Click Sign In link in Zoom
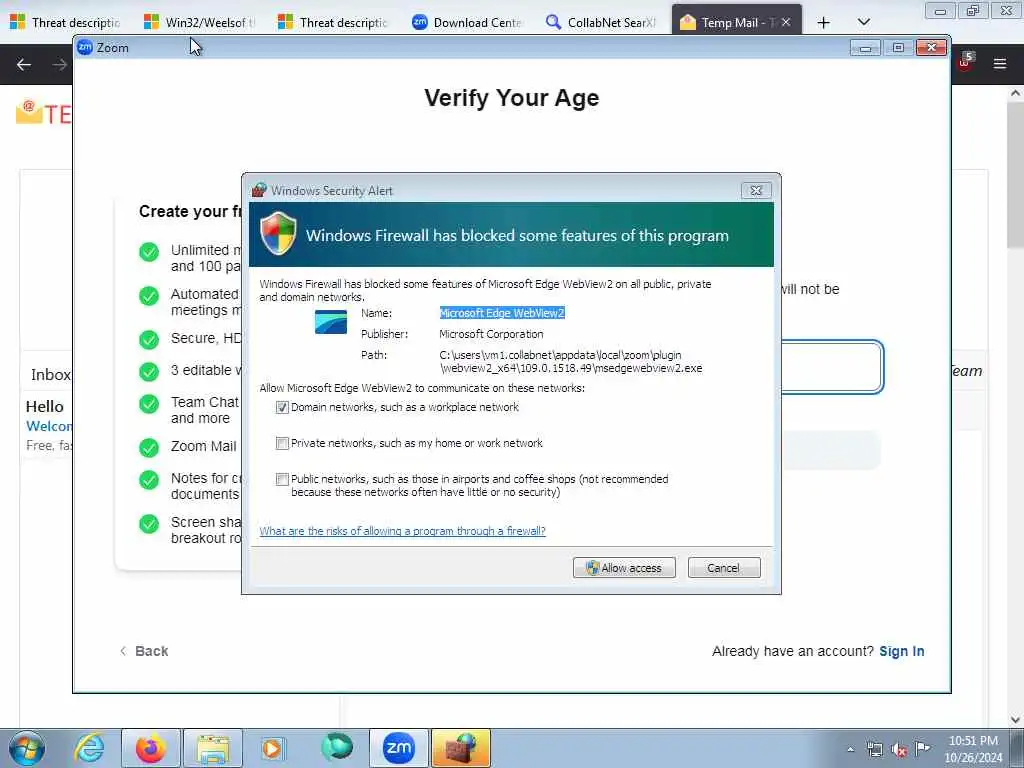The height and width of the screenshot is (768, 1024). pos(901,651)
